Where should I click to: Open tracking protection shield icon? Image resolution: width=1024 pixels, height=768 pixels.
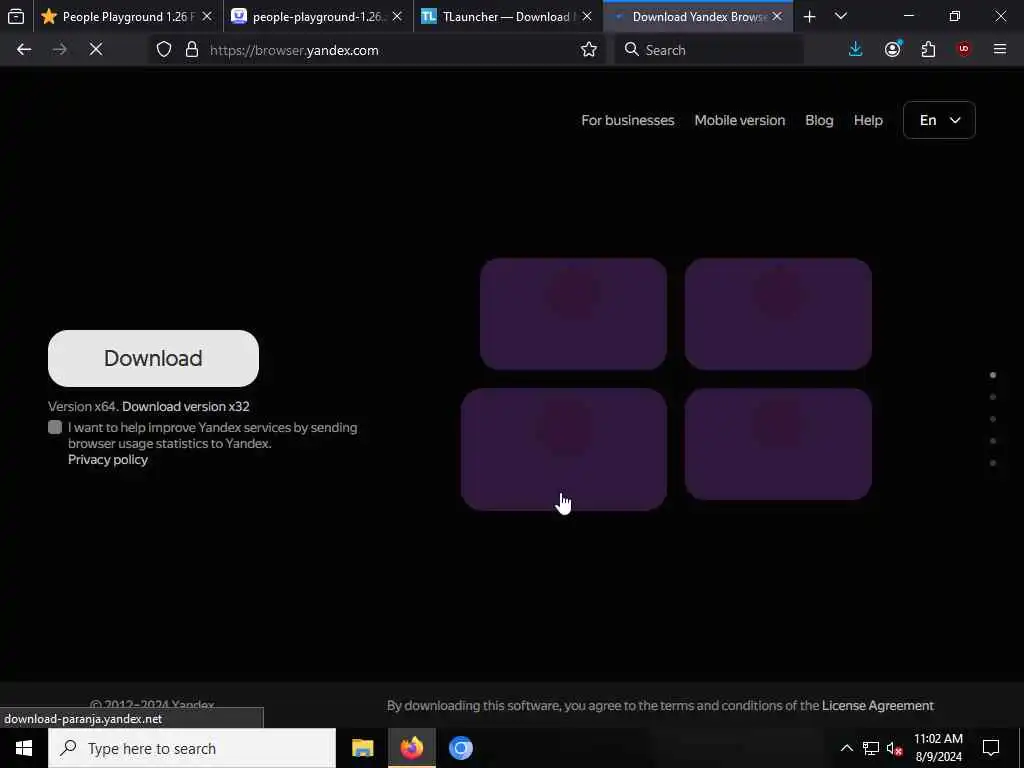point(164,50)
